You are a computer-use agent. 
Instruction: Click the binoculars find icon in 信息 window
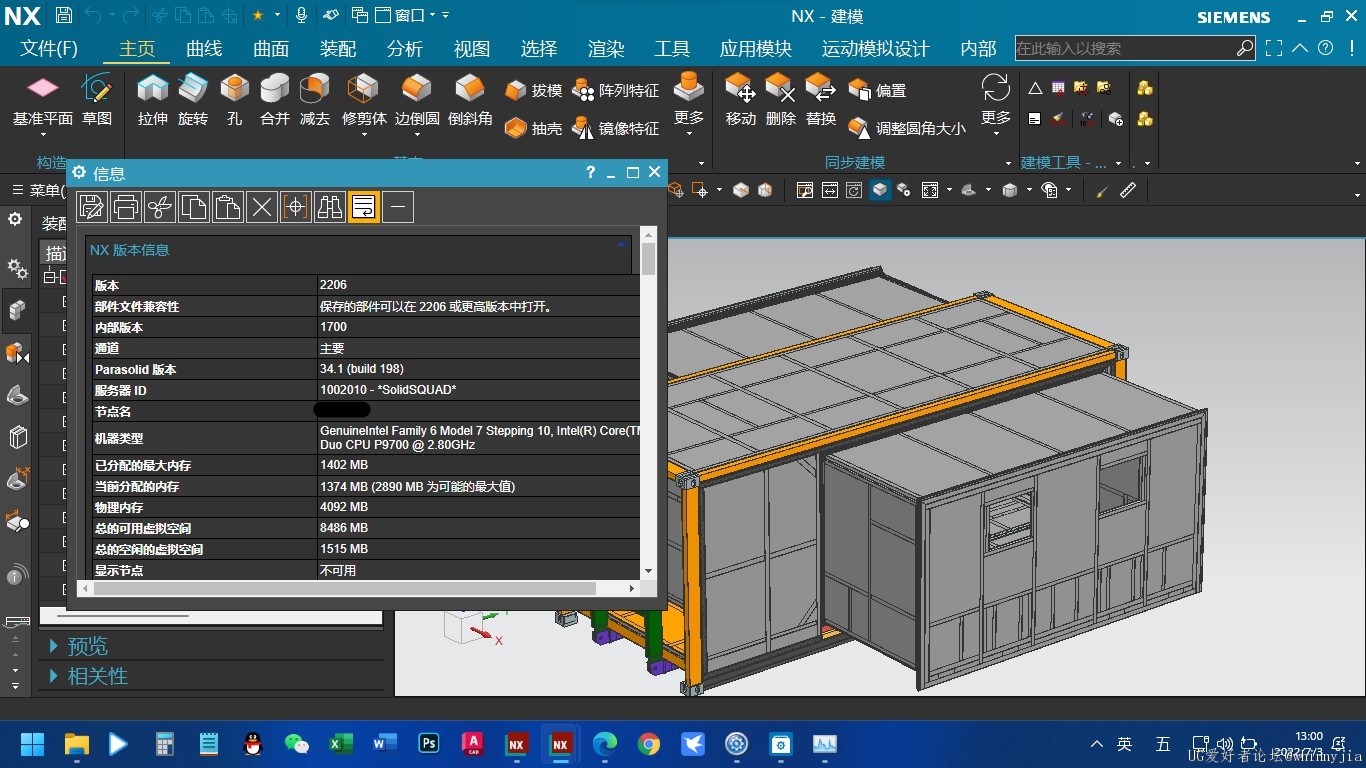tap(329, 207)
